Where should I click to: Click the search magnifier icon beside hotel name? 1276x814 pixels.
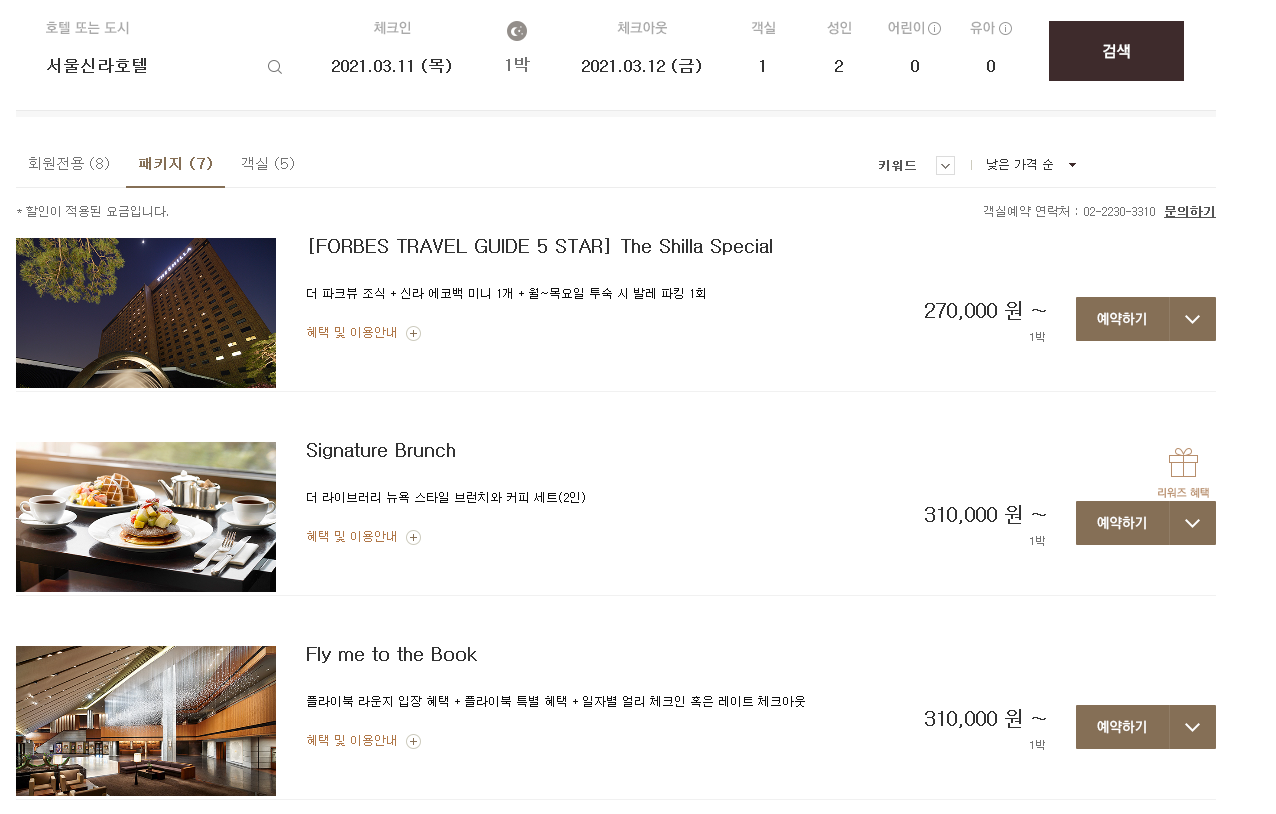tap(275, 67)
